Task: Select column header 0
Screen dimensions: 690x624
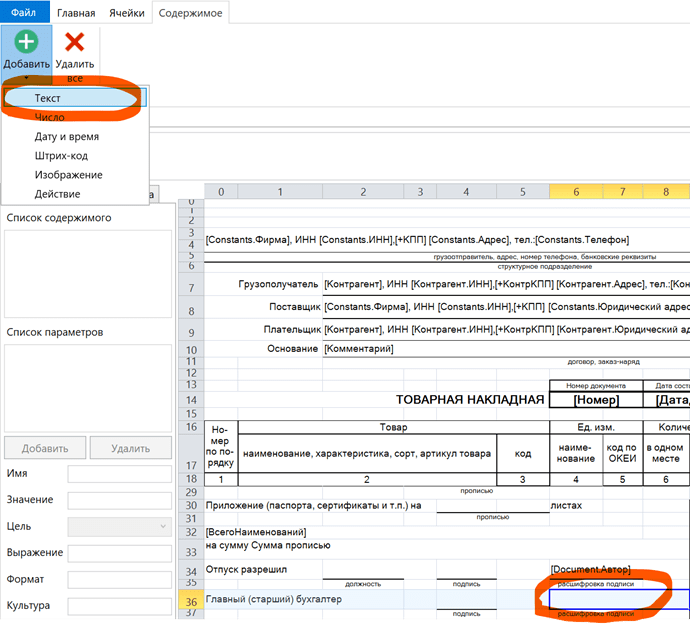Action: (x=221, y=191)
